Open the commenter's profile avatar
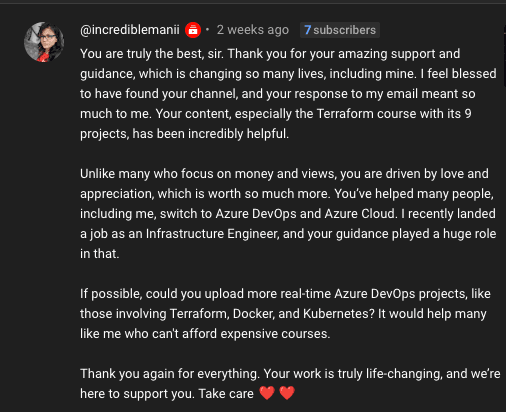The height and width of the screenshot is (412, 506). tap(44, 42)
